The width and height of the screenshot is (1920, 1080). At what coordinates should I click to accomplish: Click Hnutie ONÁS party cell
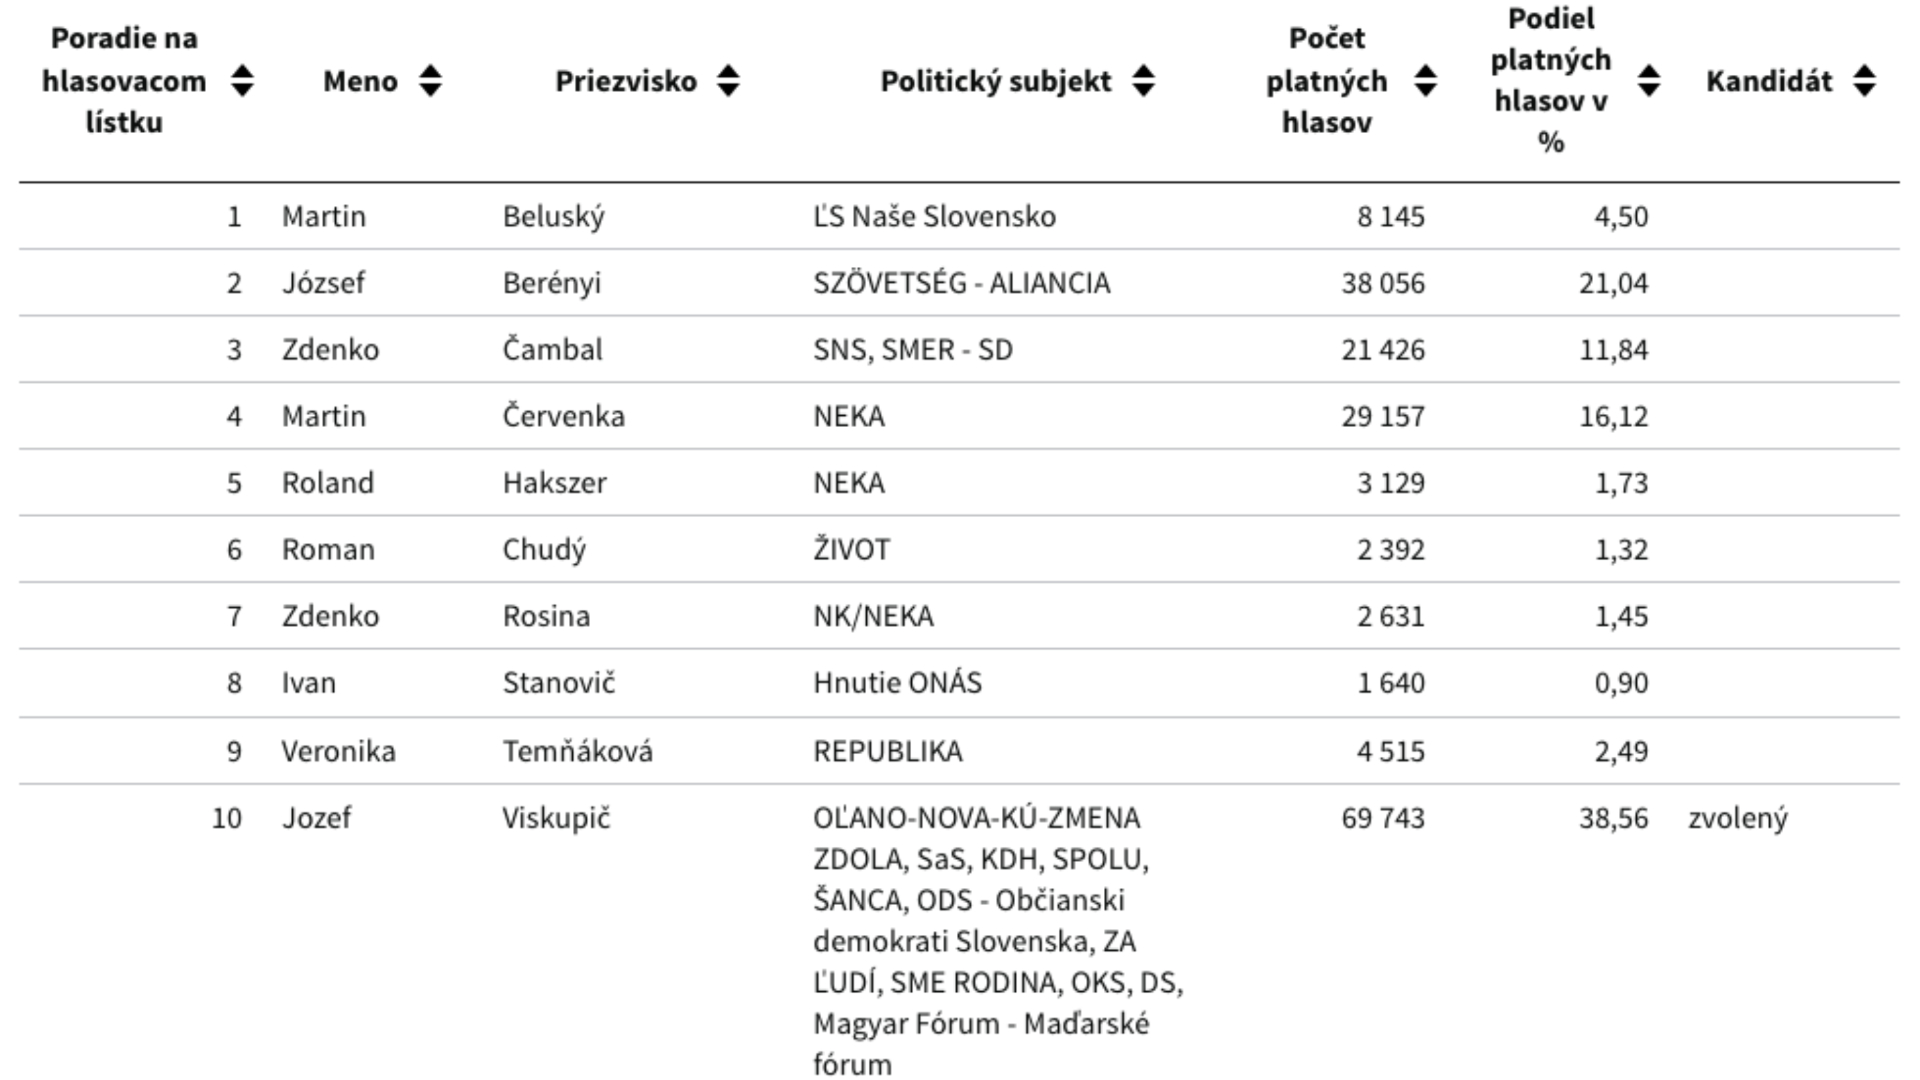pos(897,683)
